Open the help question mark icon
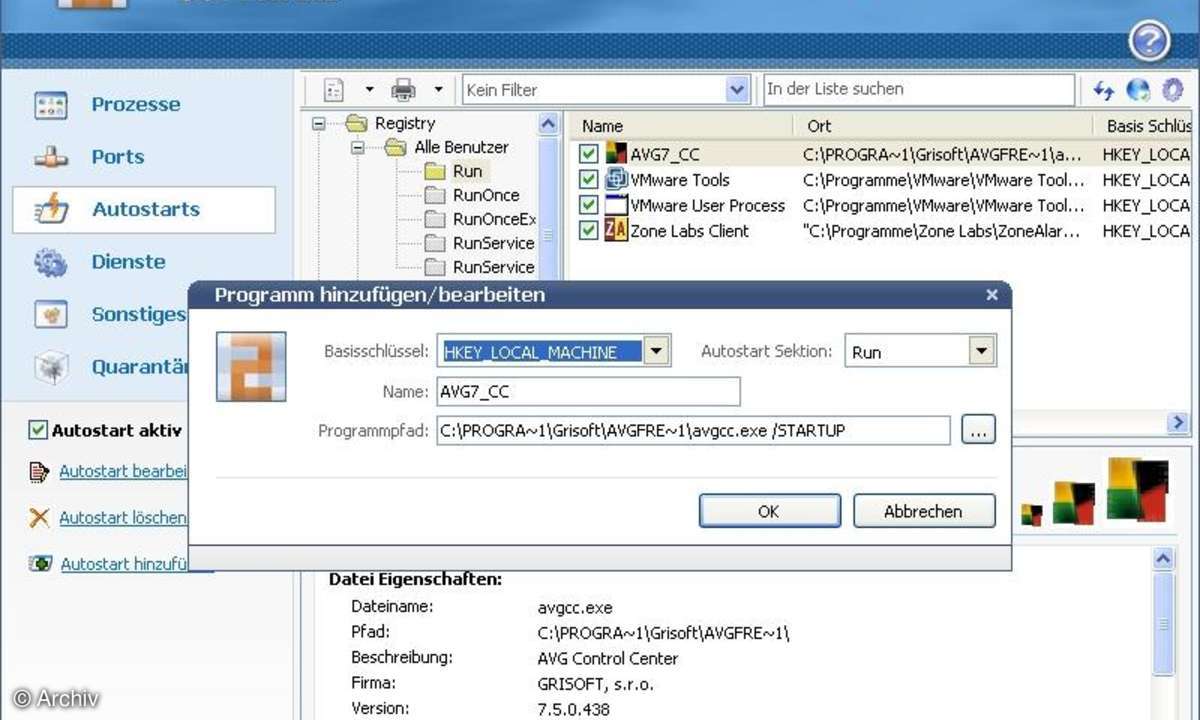This screenshot has width=1200, height=720. point(1149,41)
